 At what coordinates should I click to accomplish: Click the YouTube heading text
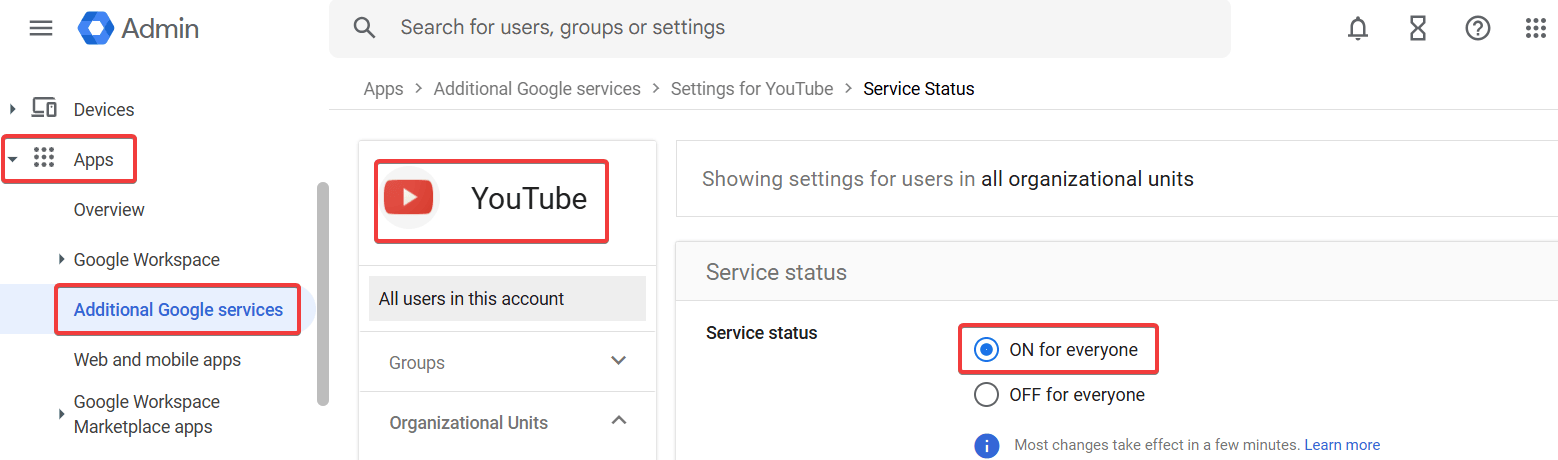529,199
